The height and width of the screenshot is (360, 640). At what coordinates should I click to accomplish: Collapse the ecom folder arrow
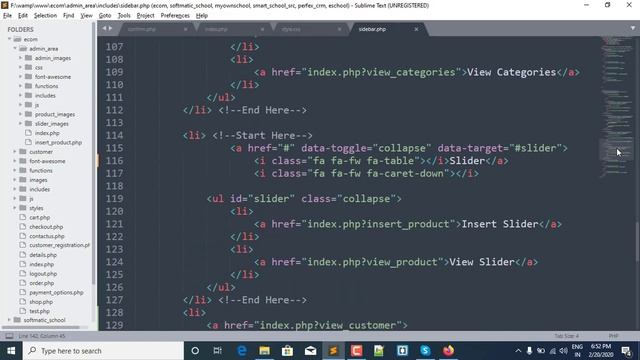[9, 39]
